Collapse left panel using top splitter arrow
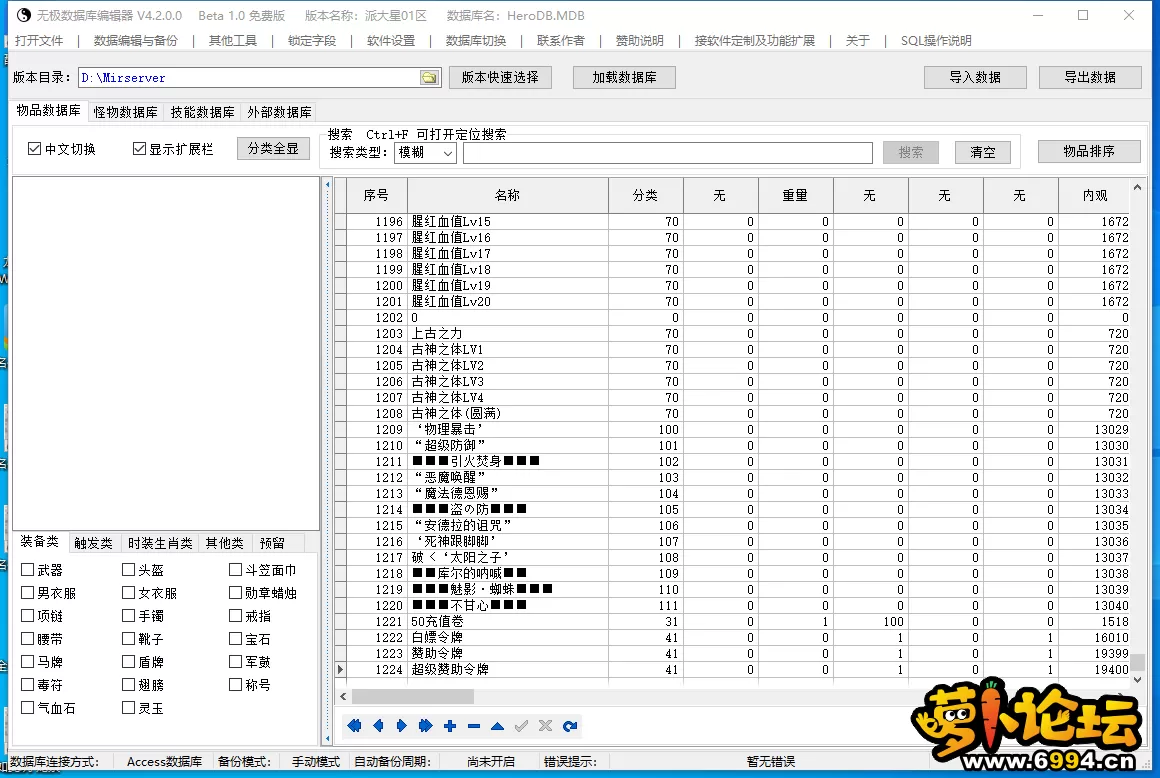Viewport: 1160px width, 778px height. [x=328, y=185]
